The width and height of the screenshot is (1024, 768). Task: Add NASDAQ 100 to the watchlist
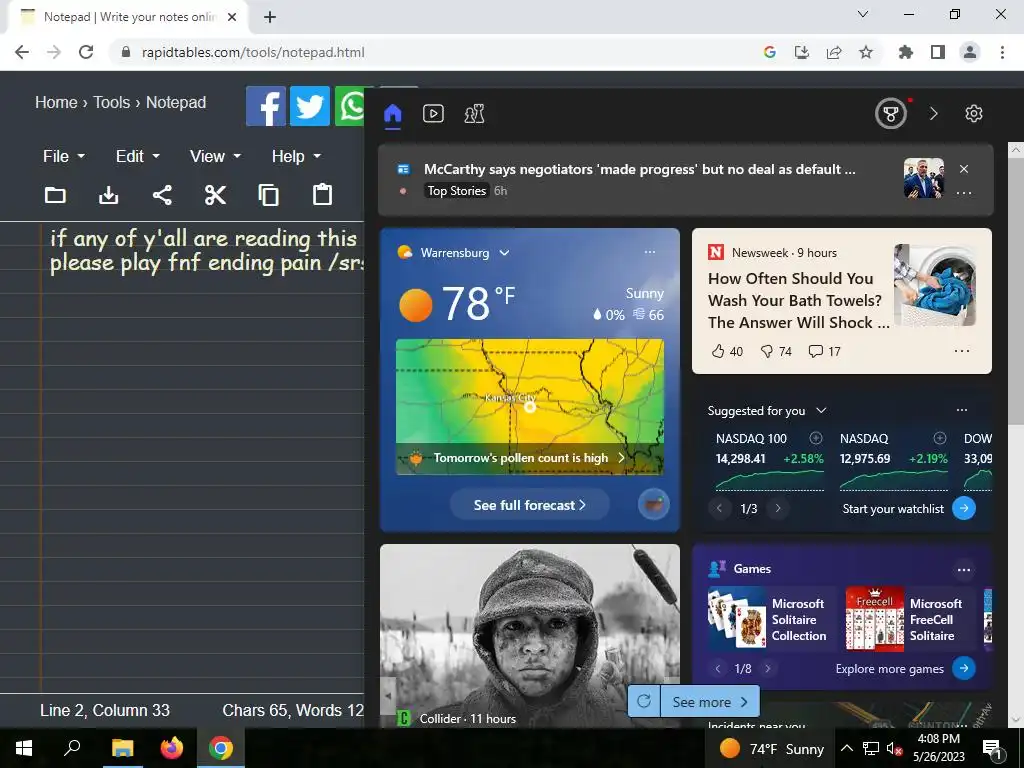(x=816, y=438)
